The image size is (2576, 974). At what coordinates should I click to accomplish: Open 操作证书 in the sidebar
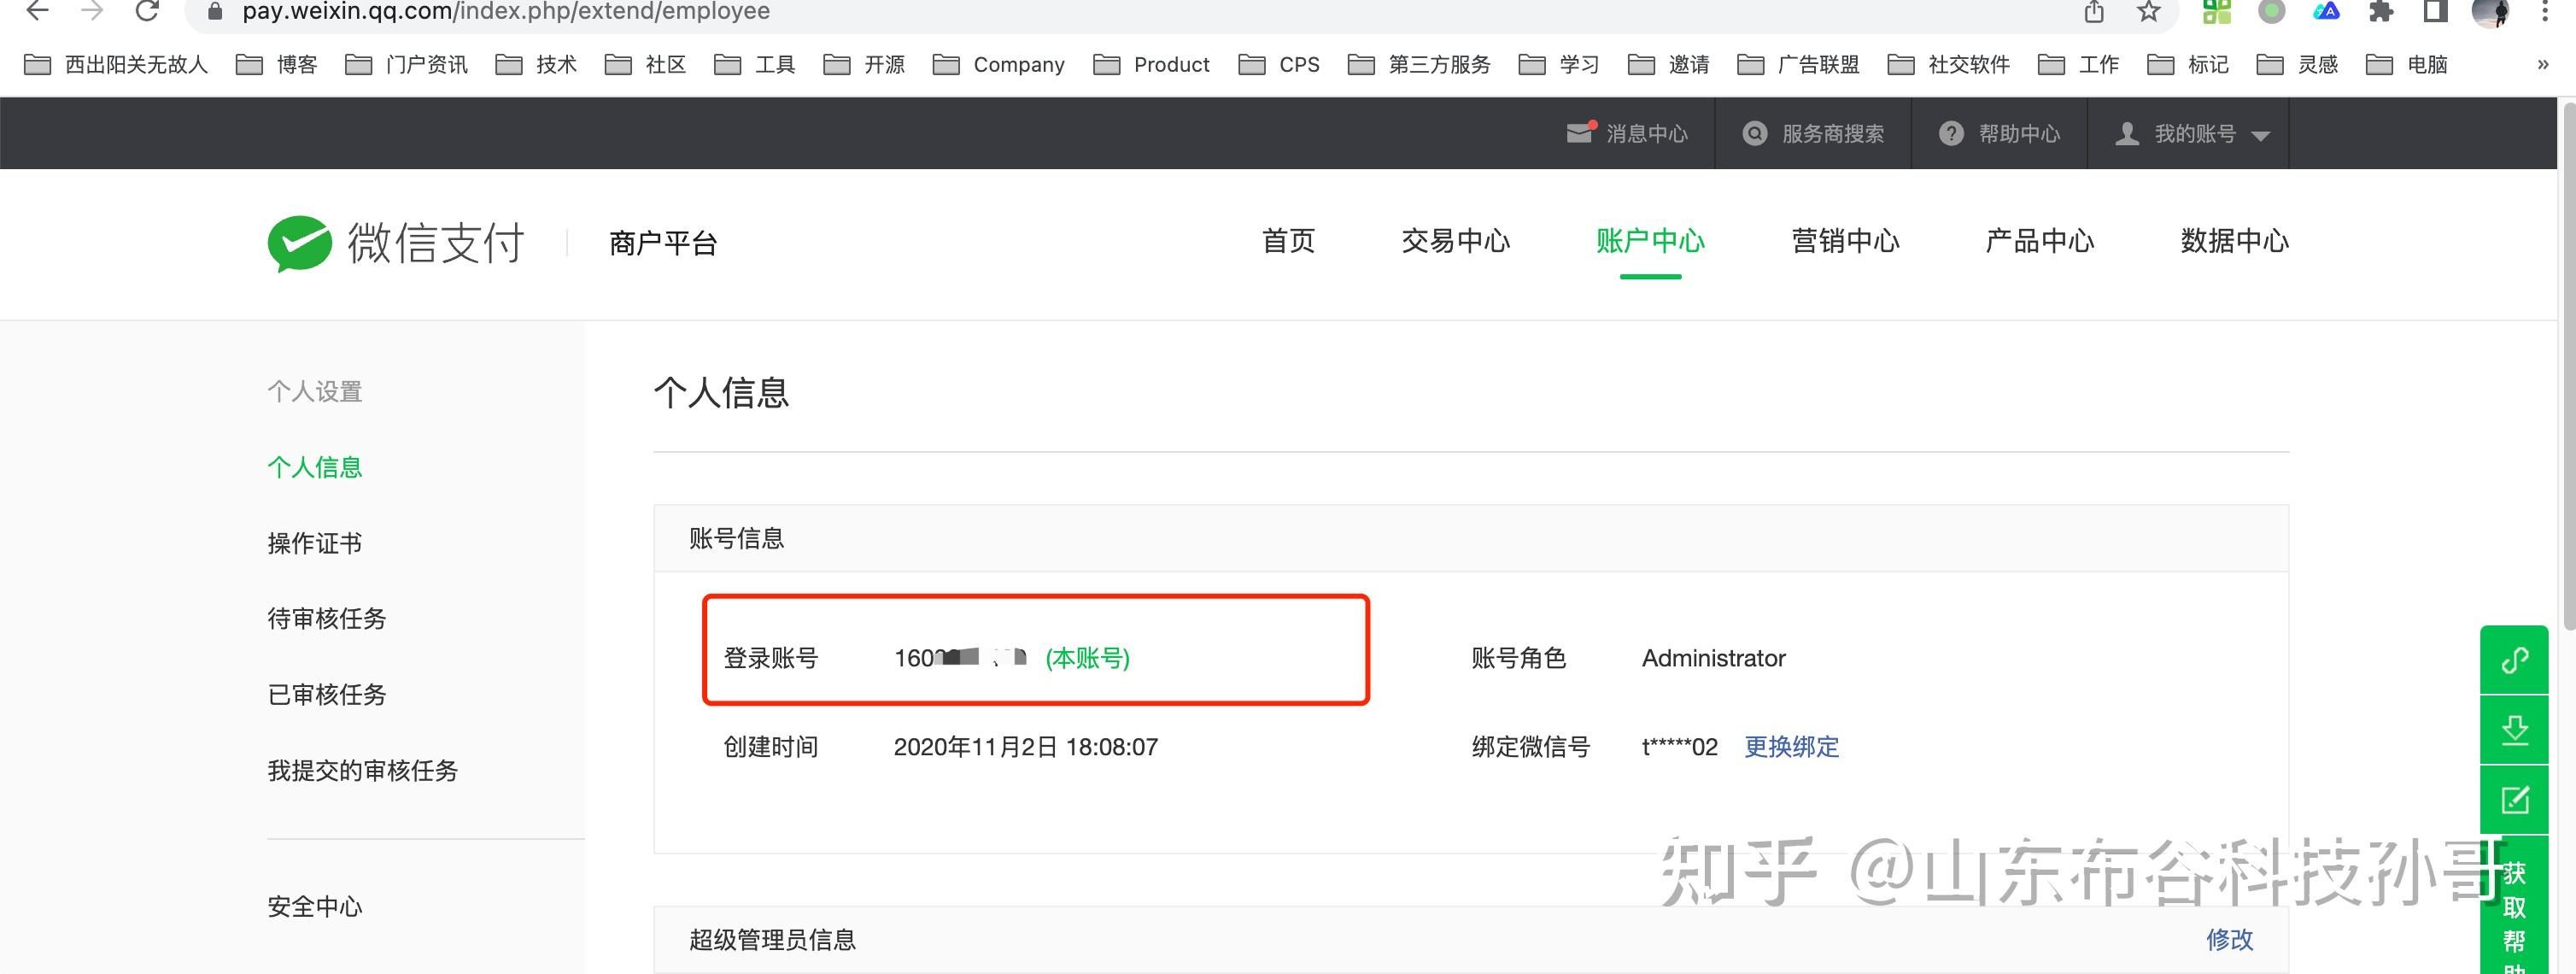tap(314, 543)
